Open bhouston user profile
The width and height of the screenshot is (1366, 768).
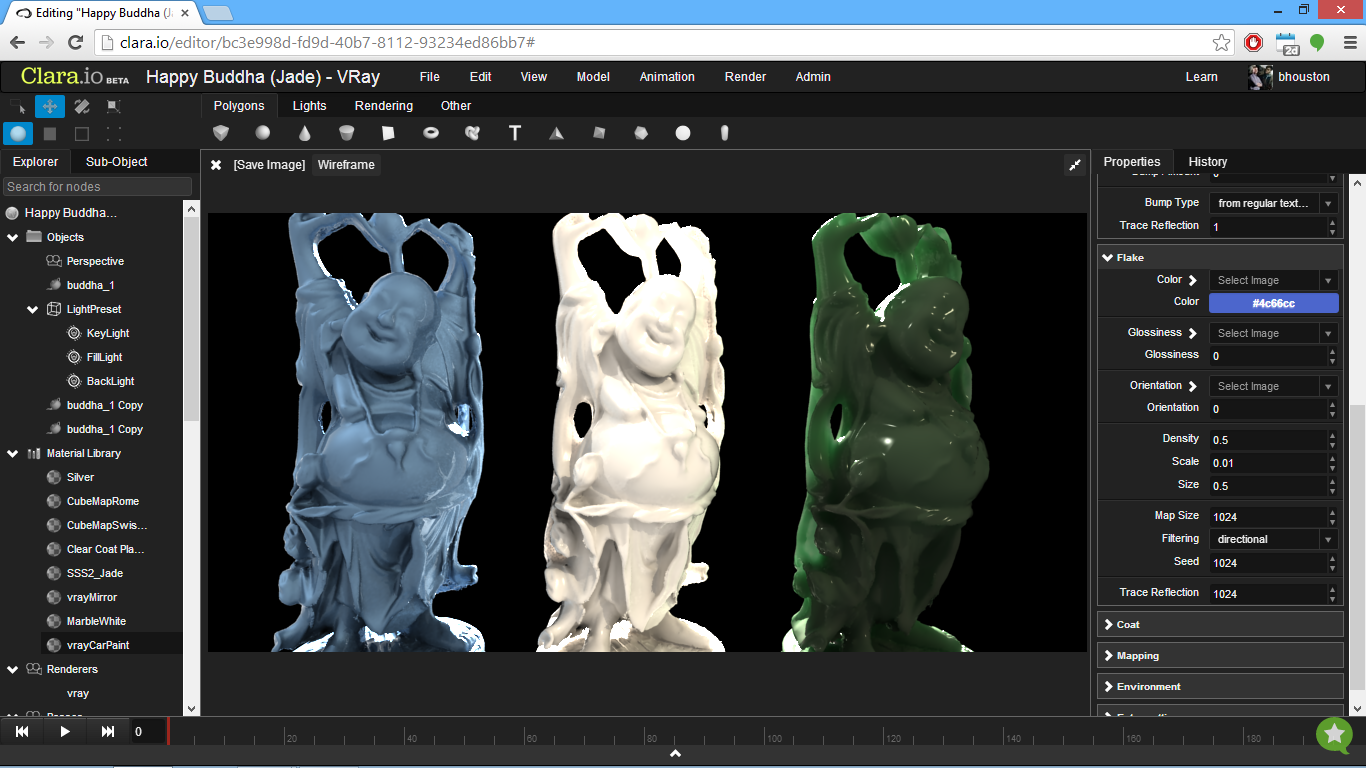pos(1290,77)
